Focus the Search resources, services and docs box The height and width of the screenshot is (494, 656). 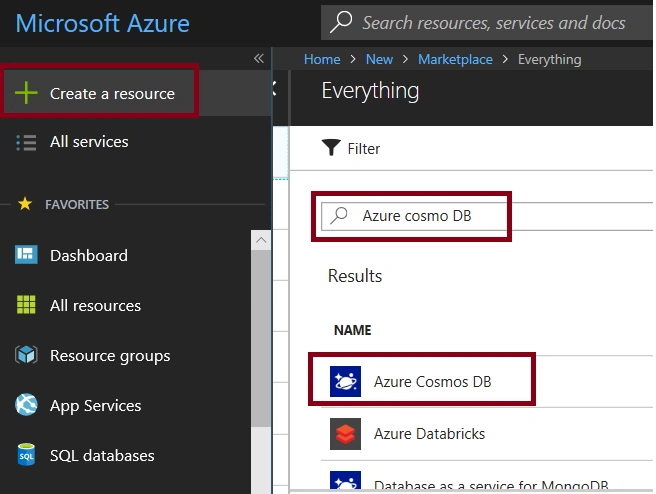tap(487, 23)
